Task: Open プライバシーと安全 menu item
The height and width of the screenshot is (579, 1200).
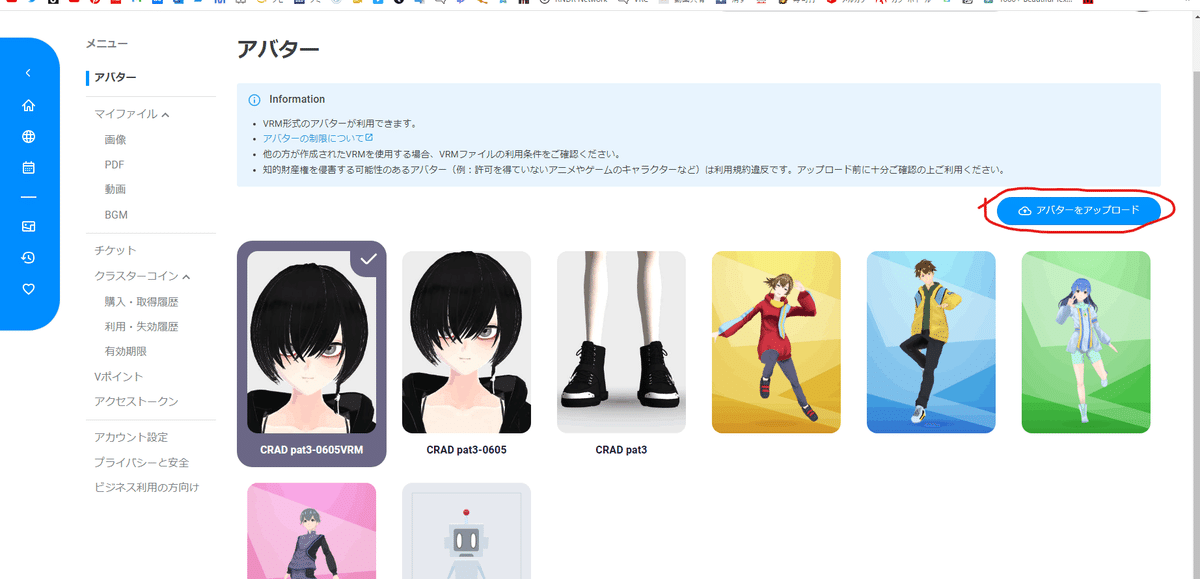Action: (x=141, y=463)
